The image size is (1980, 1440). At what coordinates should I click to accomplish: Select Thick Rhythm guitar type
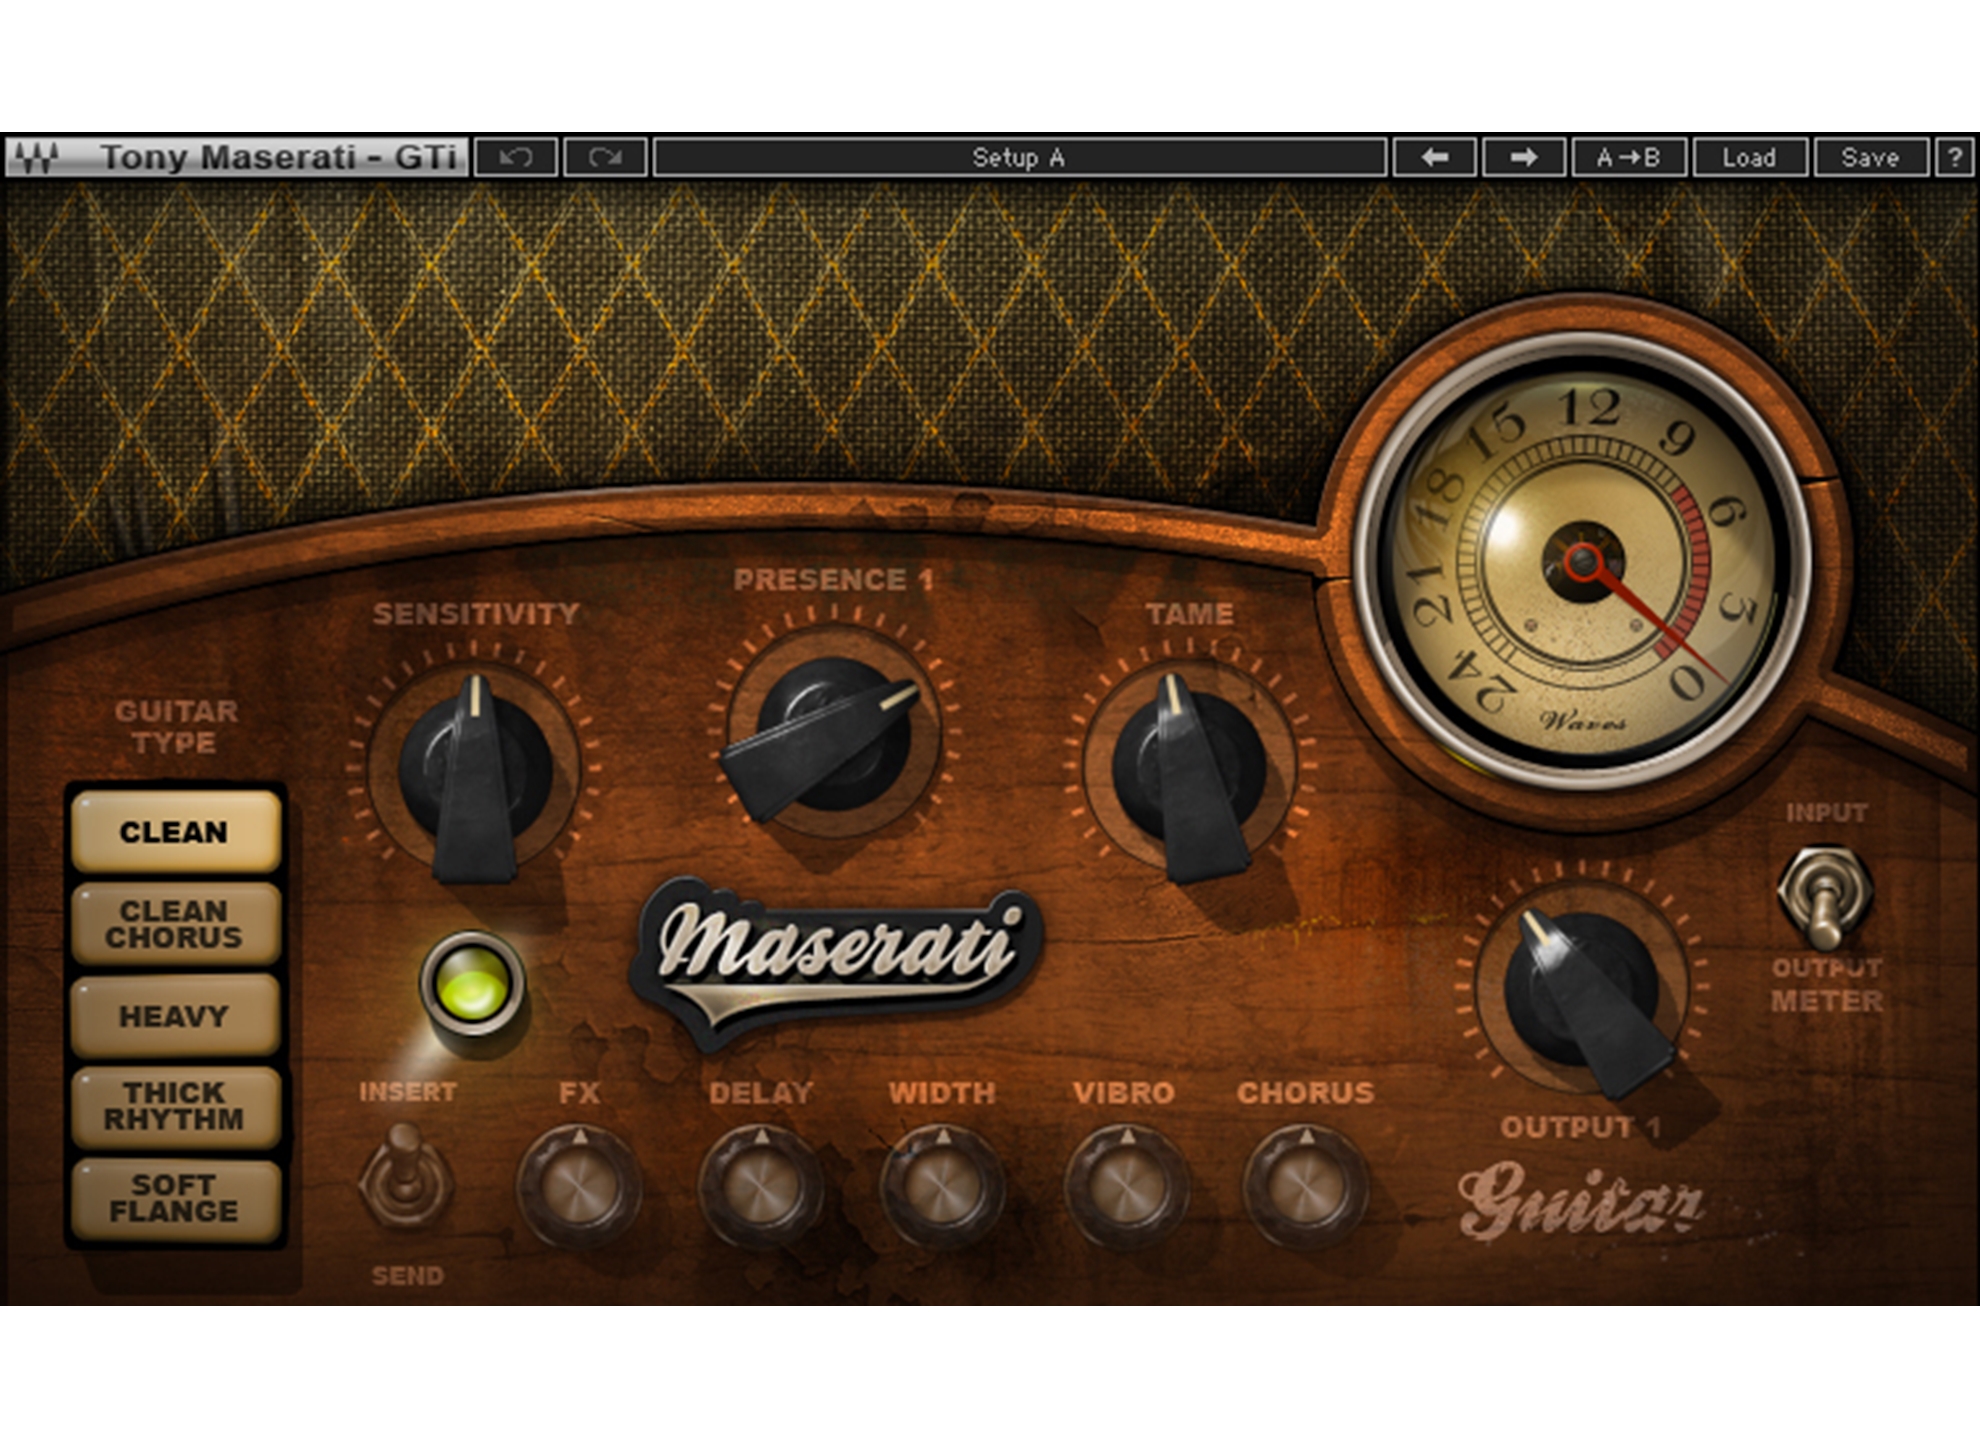coord(175,1106)
